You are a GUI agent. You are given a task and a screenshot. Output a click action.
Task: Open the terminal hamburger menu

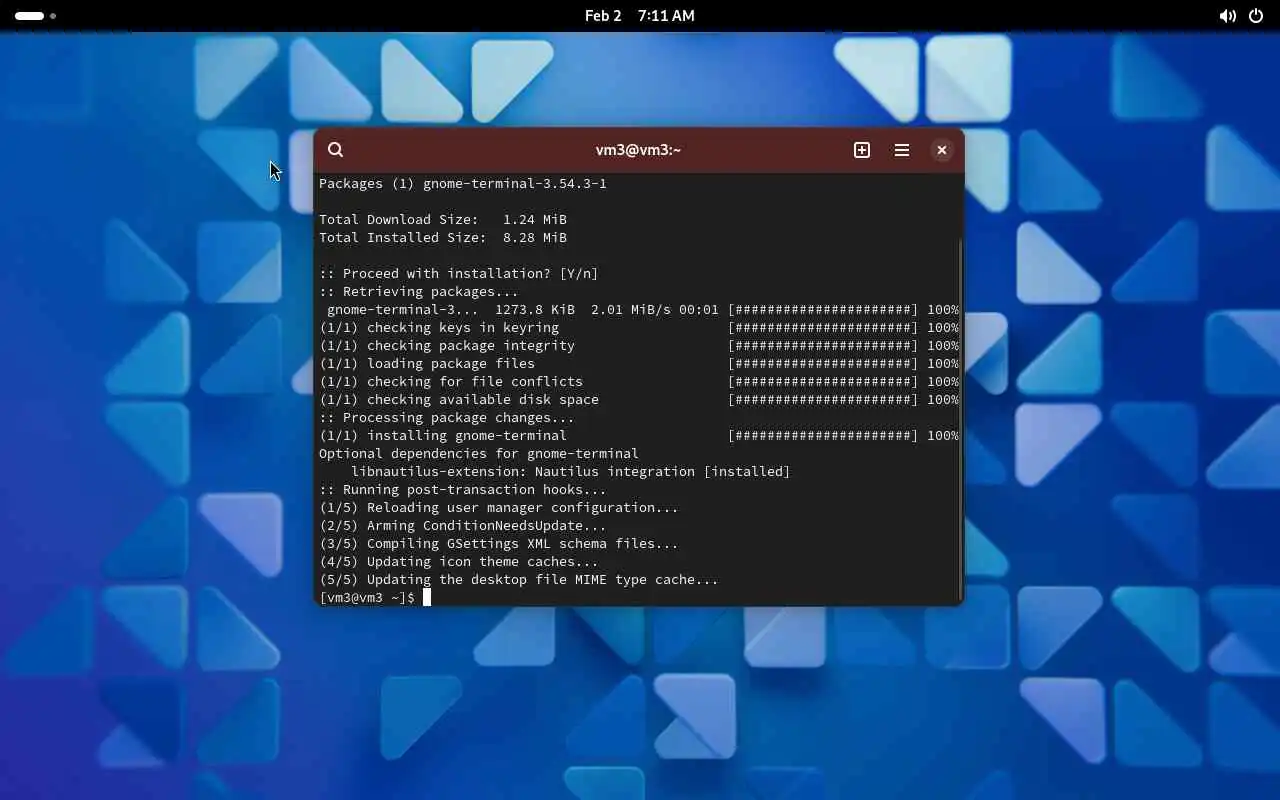[x=902, y=150]
